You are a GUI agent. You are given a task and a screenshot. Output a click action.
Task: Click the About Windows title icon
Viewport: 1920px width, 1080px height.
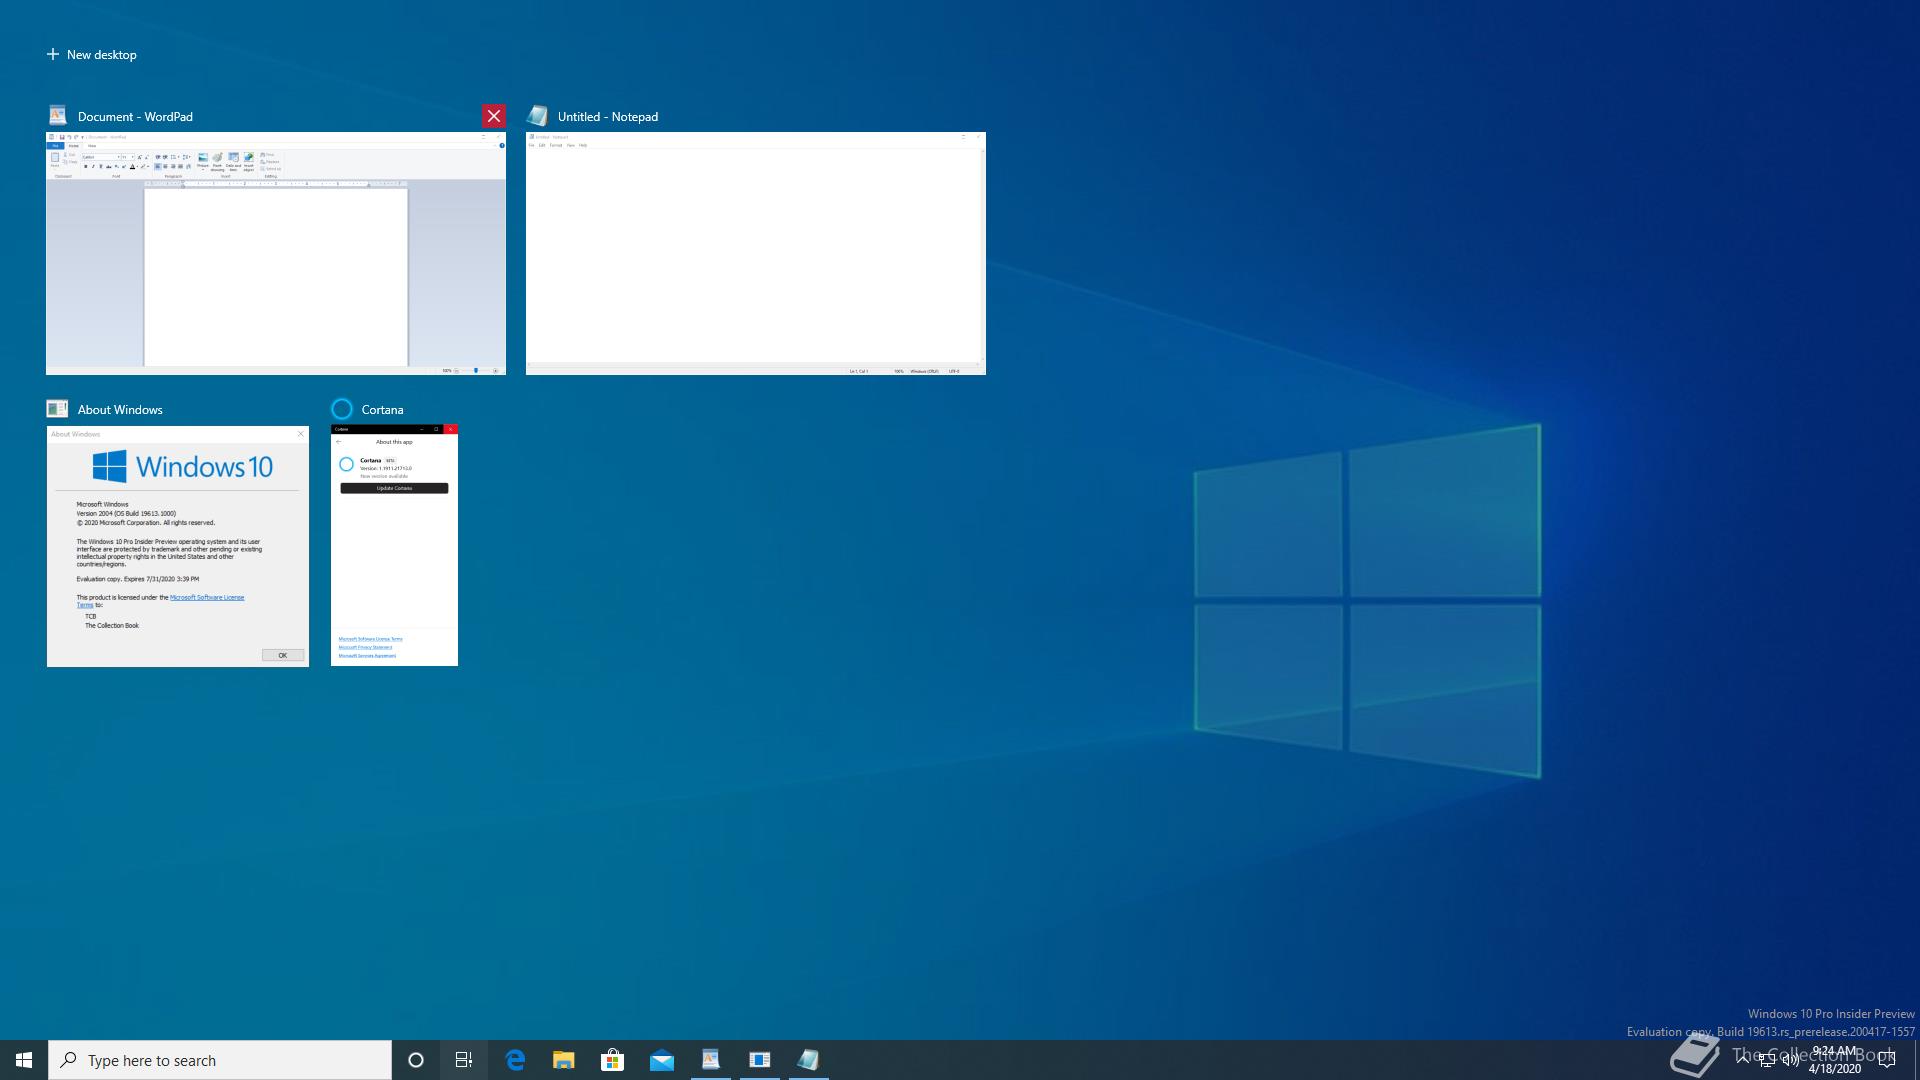click(57, 408)
